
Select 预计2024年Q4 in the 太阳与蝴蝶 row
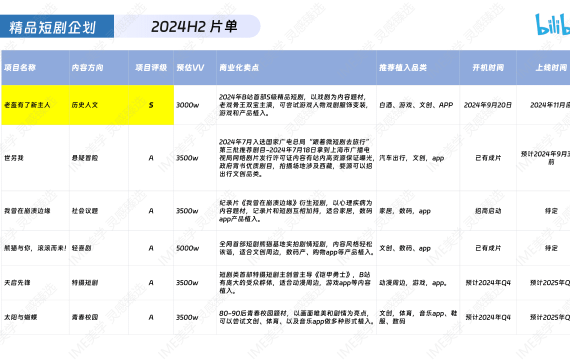[x=488, y=317]
